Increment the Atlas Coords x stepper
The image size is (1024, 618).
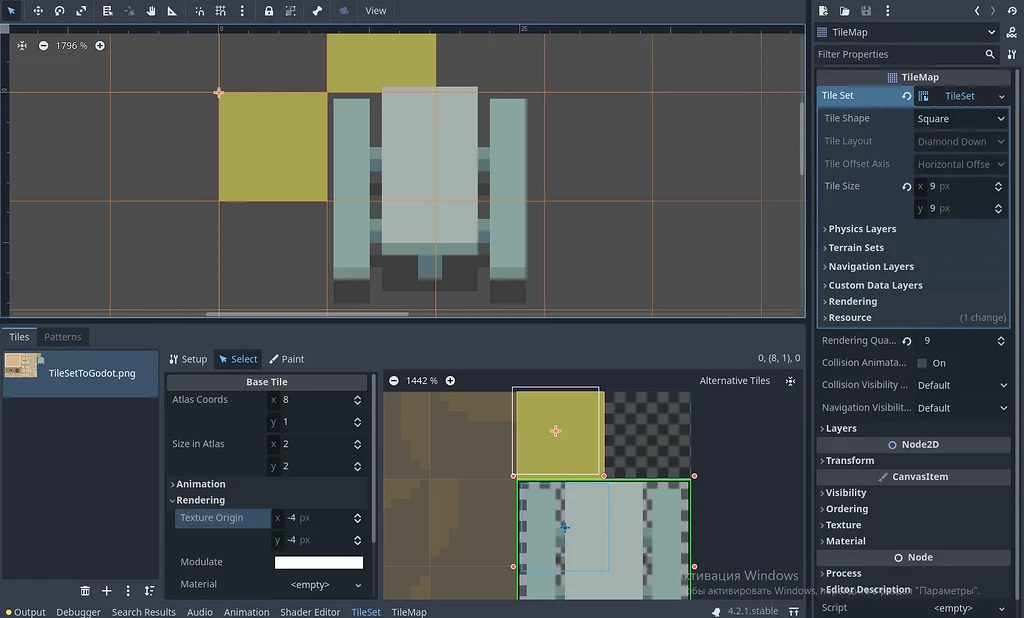pyautogui.click(x=357, y=397)
